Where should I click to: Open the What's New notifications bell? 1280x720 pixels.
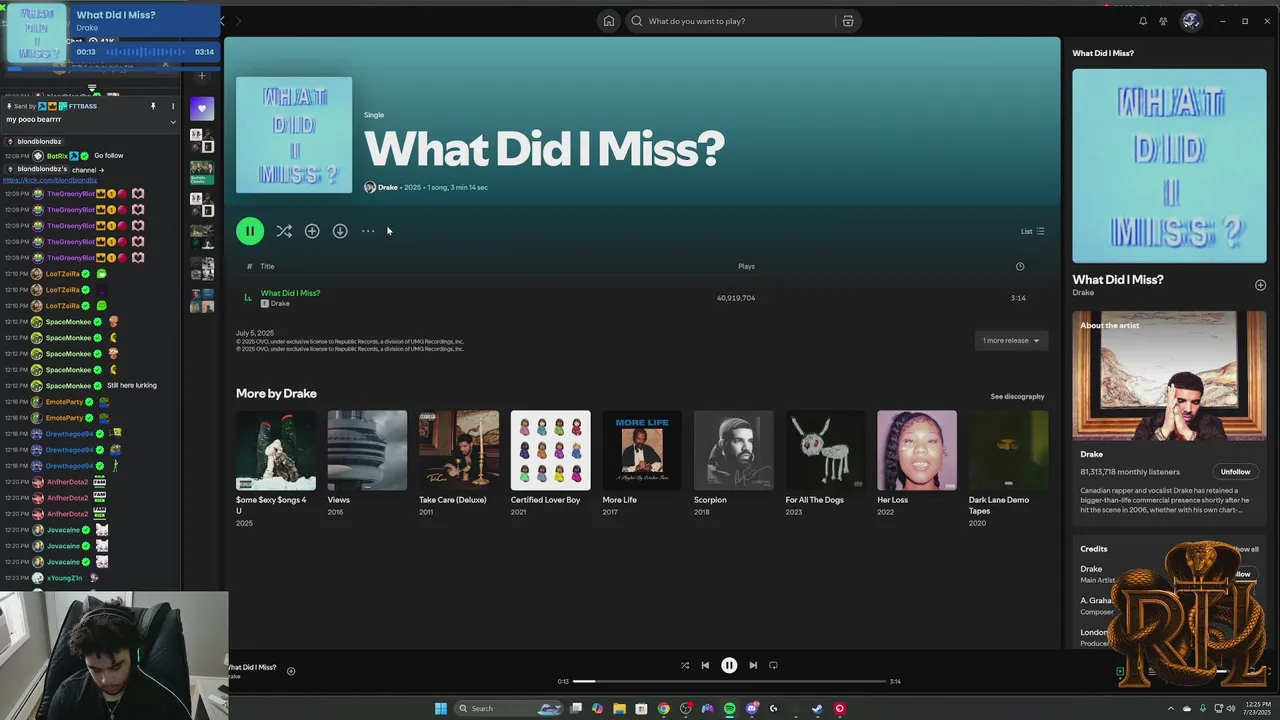coord(1143,21)
